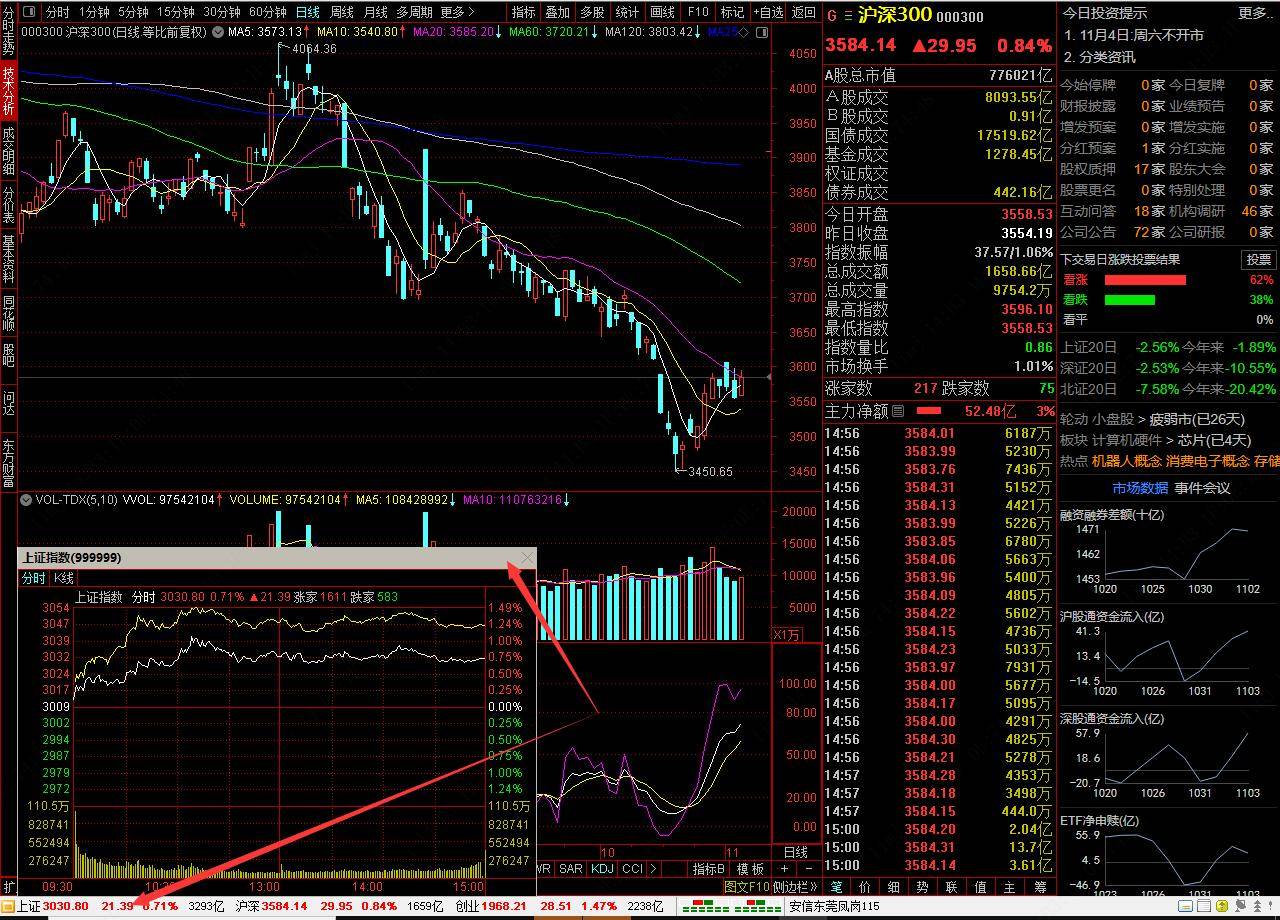This screenshot has width=1280, height=920.
Task: Switch chart to 5分钟 period
Action: pyautogui.click(x=133, y=12)
